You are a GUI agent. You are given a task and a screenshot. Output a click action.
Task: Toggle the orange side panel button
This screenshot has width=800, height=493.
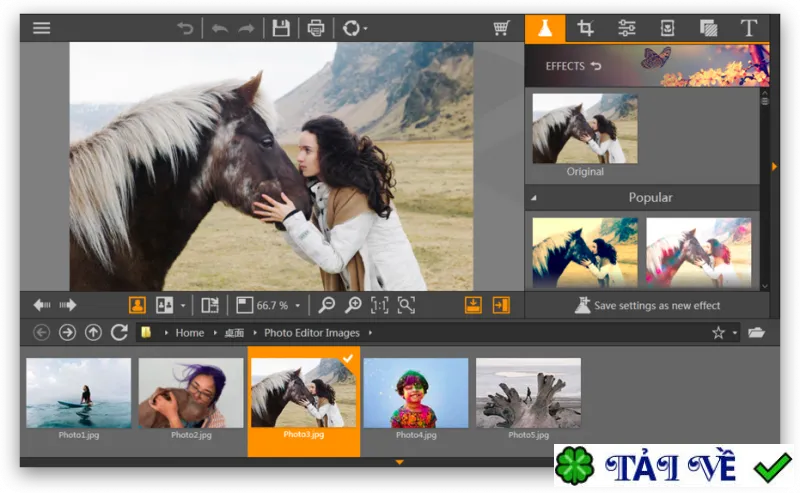[501, 305]
